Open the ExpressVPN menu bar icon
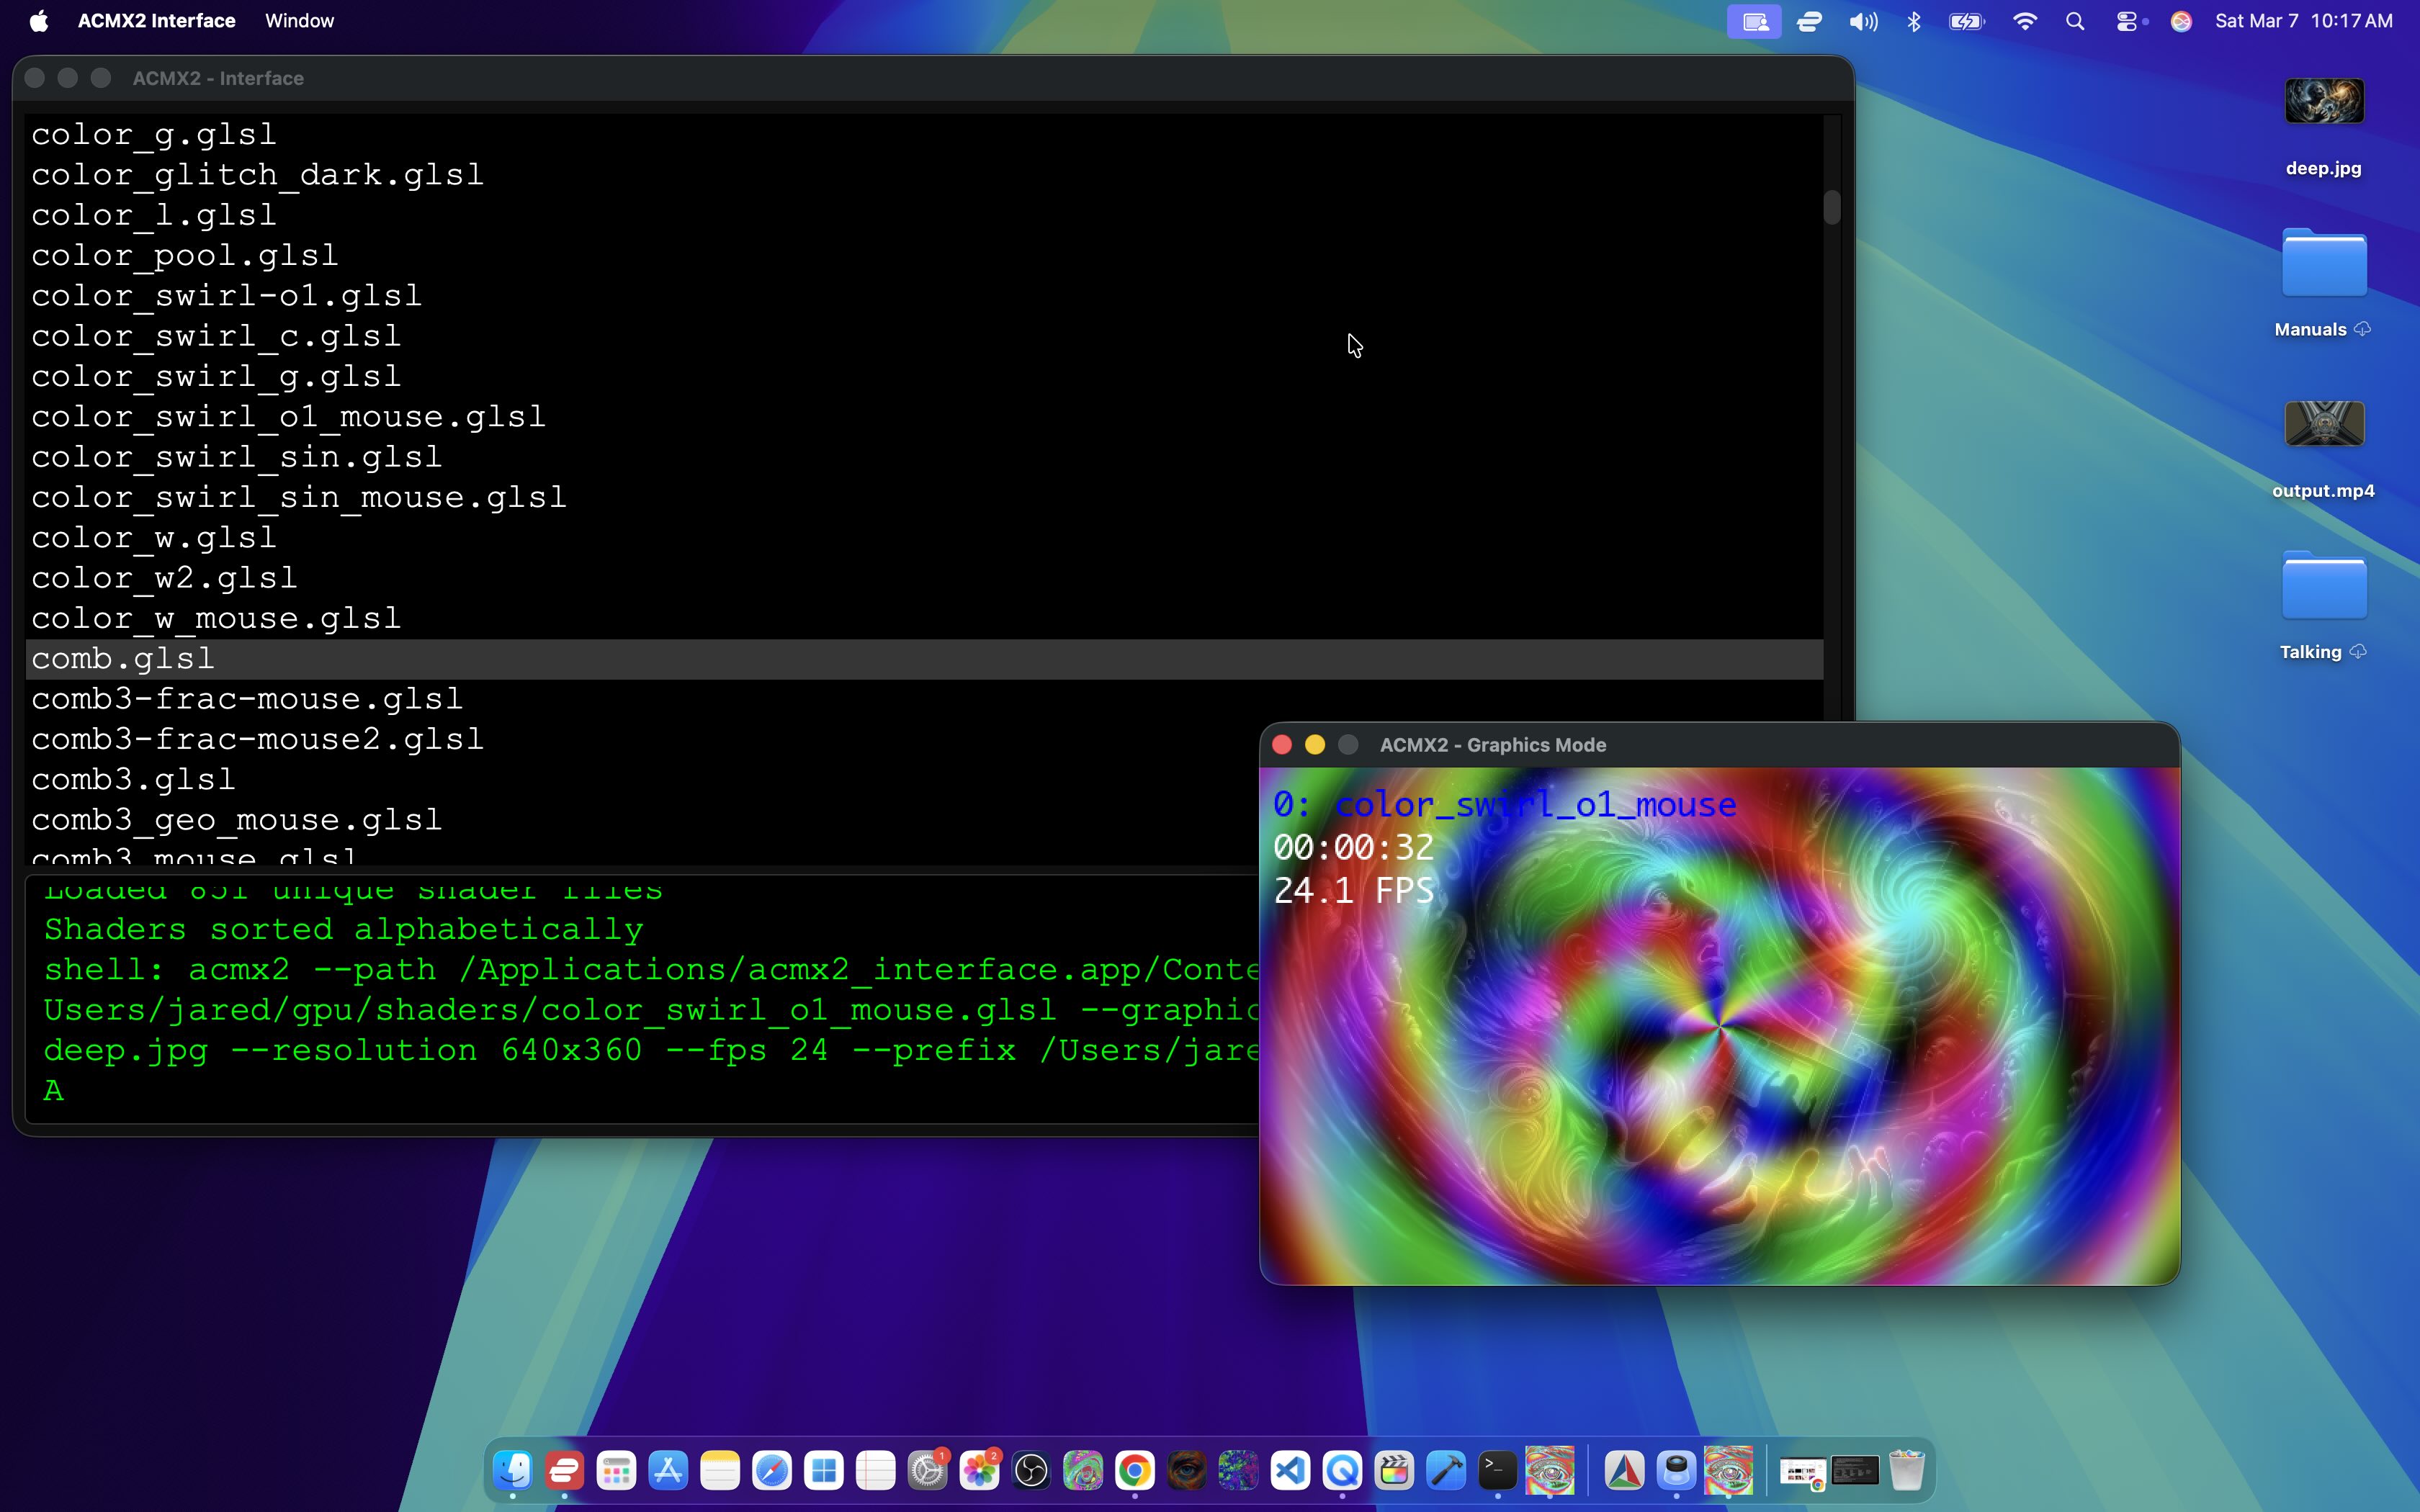This screenshot has height=1512, width=2420. [1809, 21]
